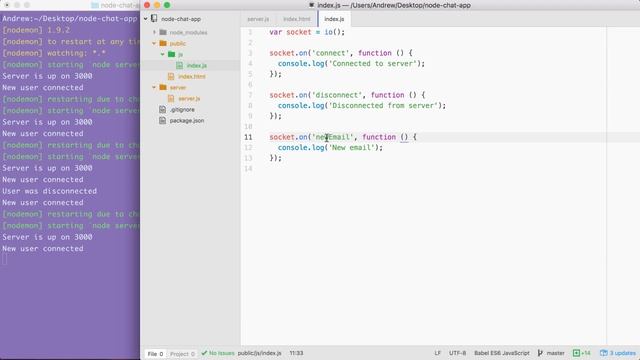
Task: Open the File 0 linter panel
Action: (x=155, y=353)
